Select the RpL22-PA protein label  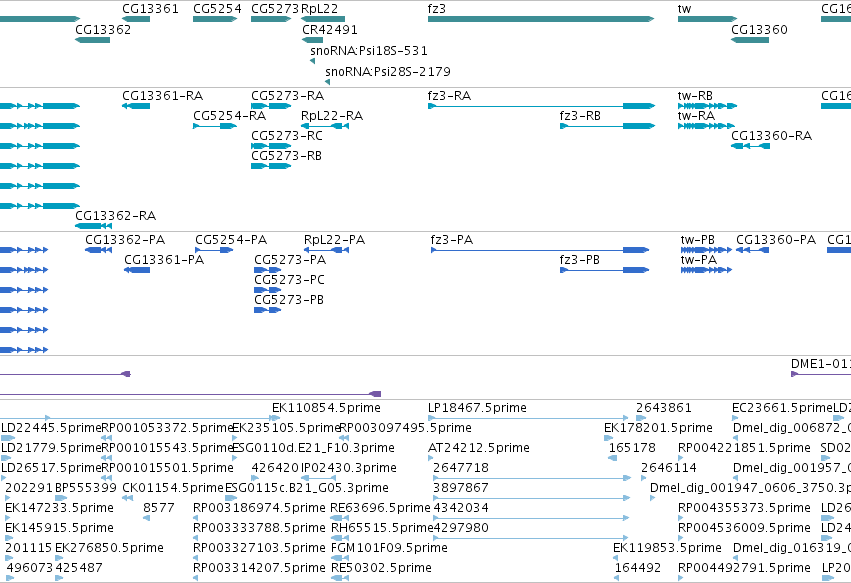pos(334,239)
